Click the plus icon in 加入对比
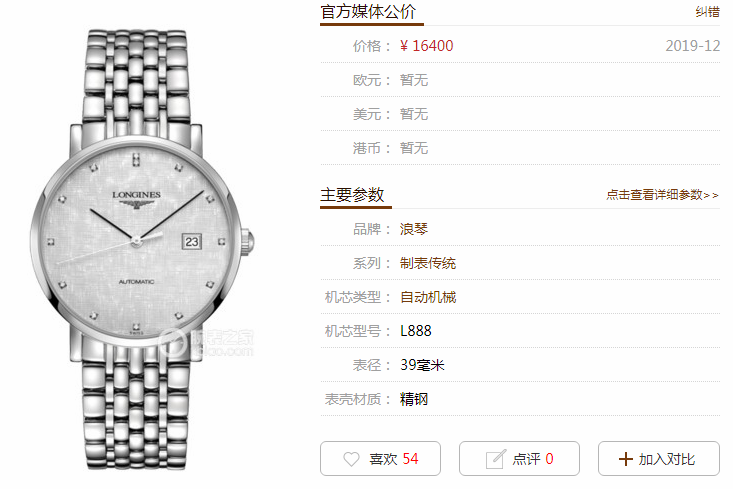The width and height of the screenshot is (733, 489). [x=625, y=459]
